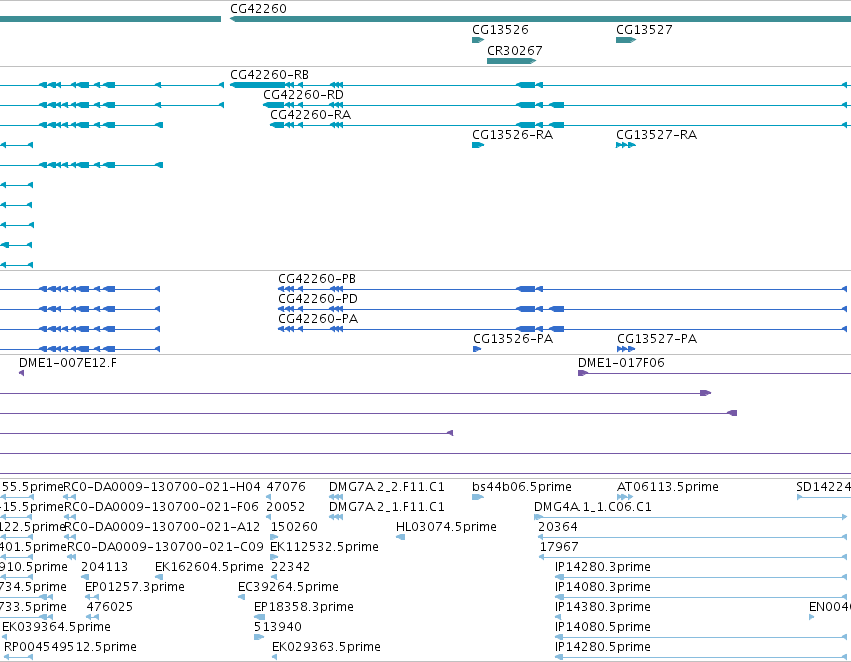
Task: Select the DME1-007E12.F clone arrow
Action: 21,373
